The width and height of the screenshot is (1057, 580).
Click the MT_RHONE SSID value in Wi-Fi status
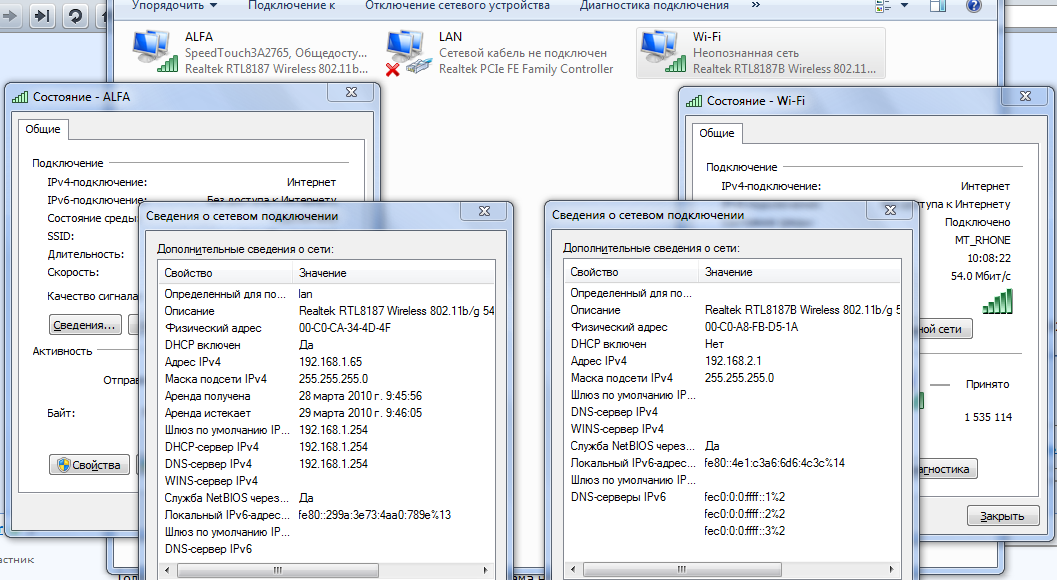tap(982, 240)
